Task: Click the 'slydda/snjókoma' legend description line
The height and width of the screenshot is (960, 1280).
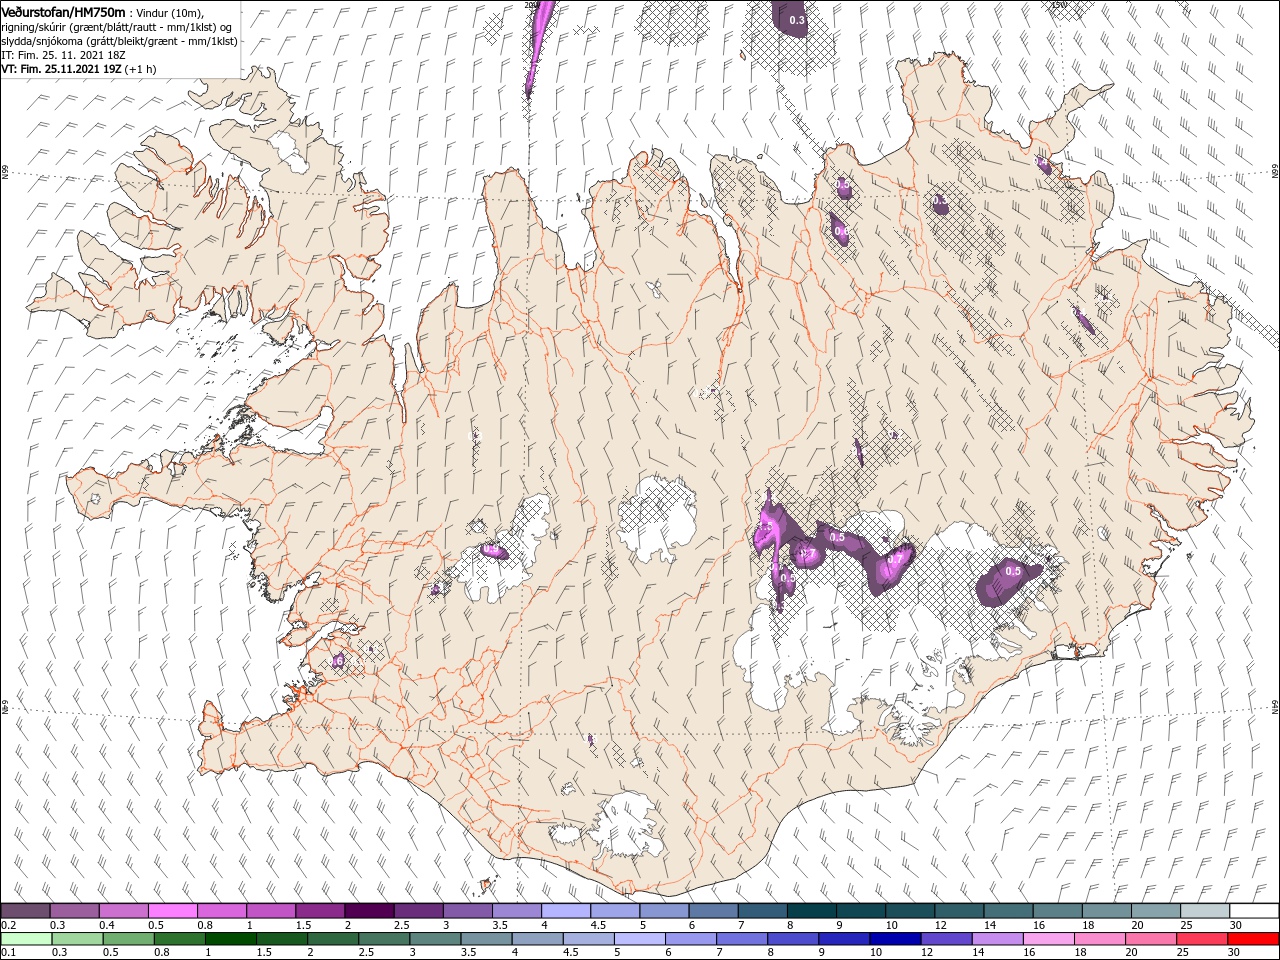Action: (x=119, y=41)
